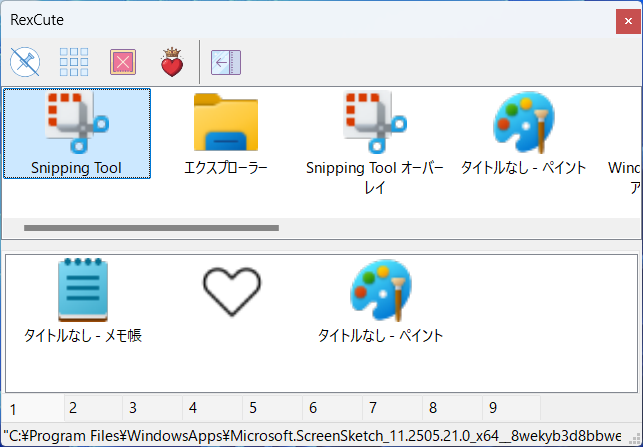Select the Snipping Tool オーバーレイ item

375,143
